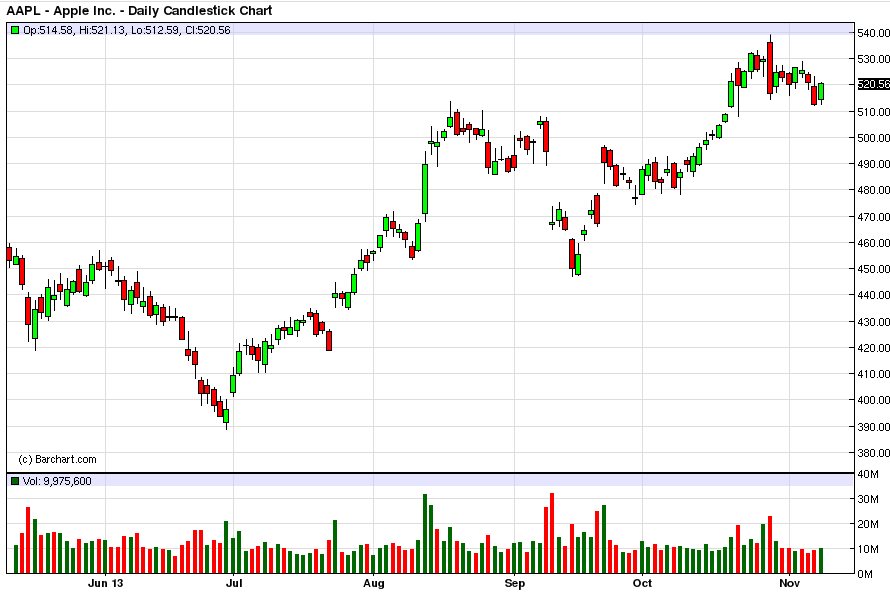Click the 500.00 price axis label
This screenshot has width=890, height=594.
point(874,138)
